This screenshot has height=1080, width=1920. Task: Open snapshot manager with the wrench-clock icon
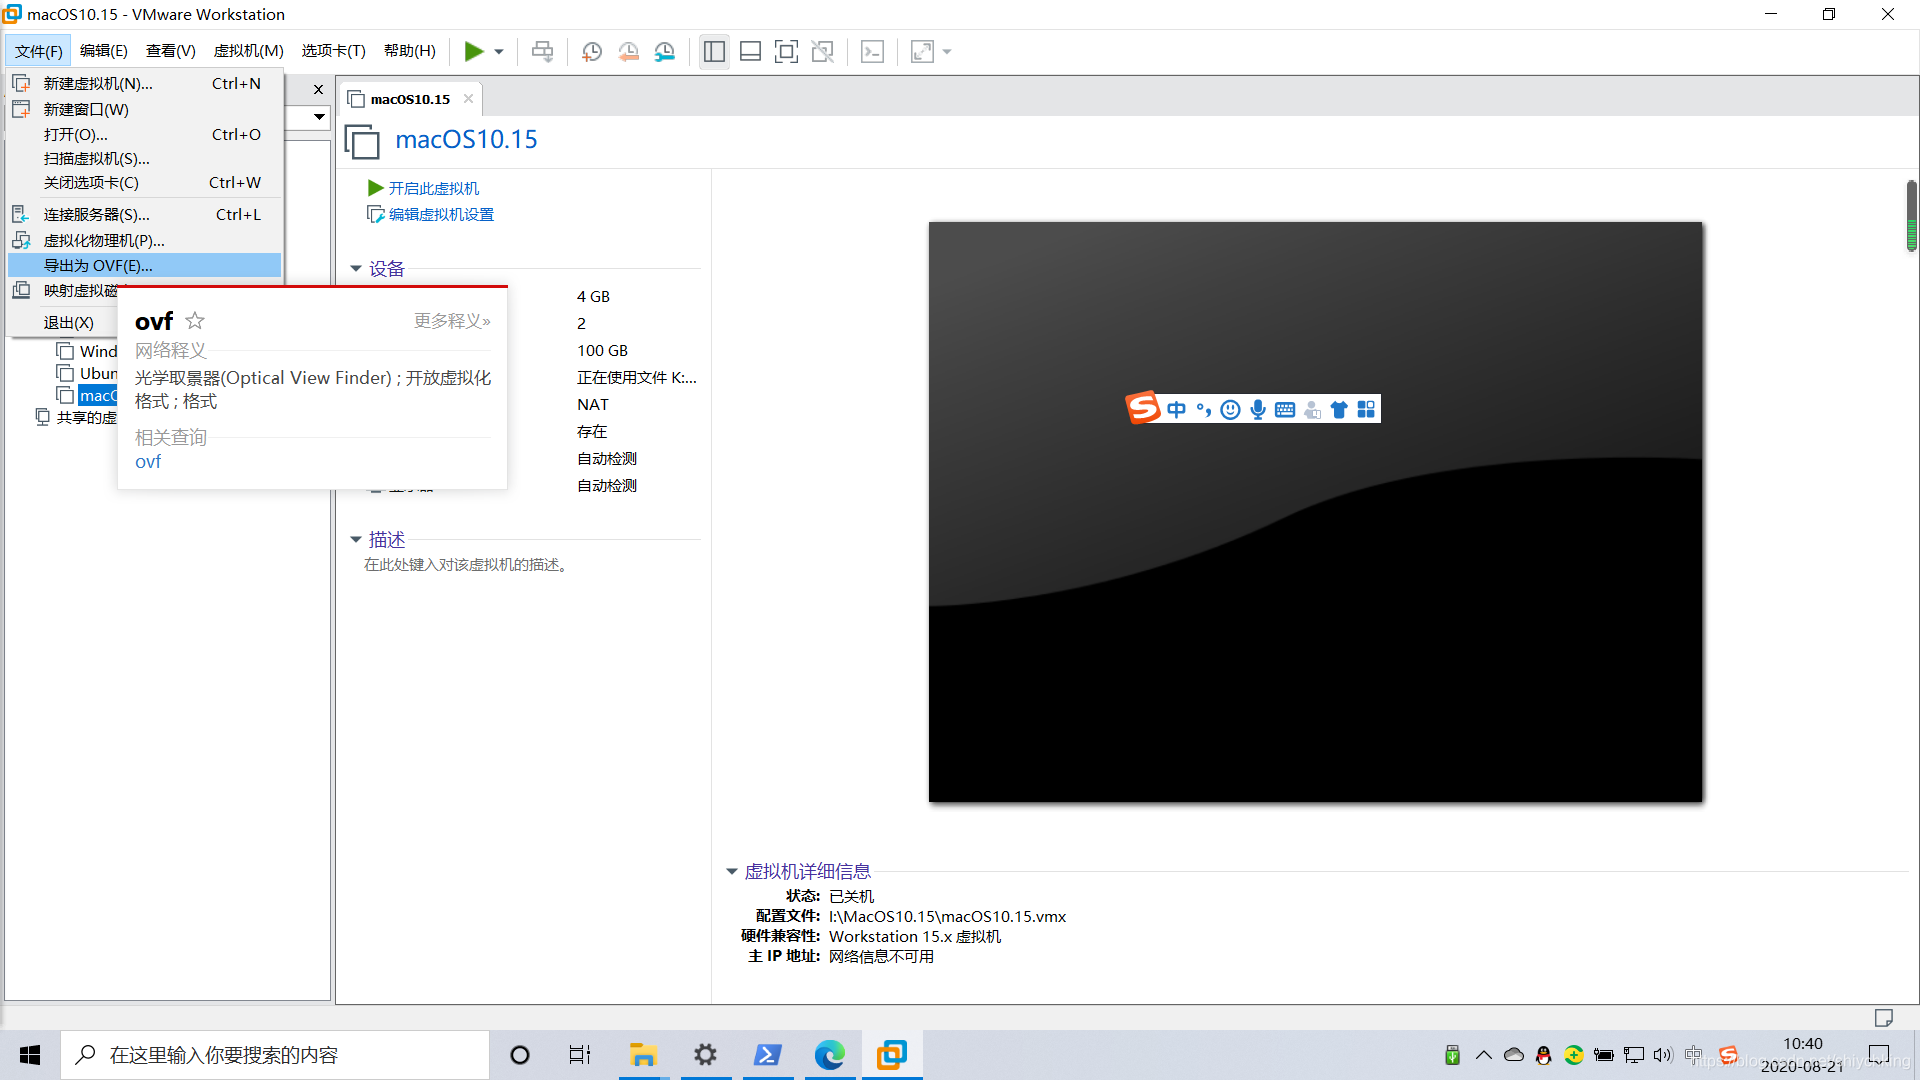(665, 51)
